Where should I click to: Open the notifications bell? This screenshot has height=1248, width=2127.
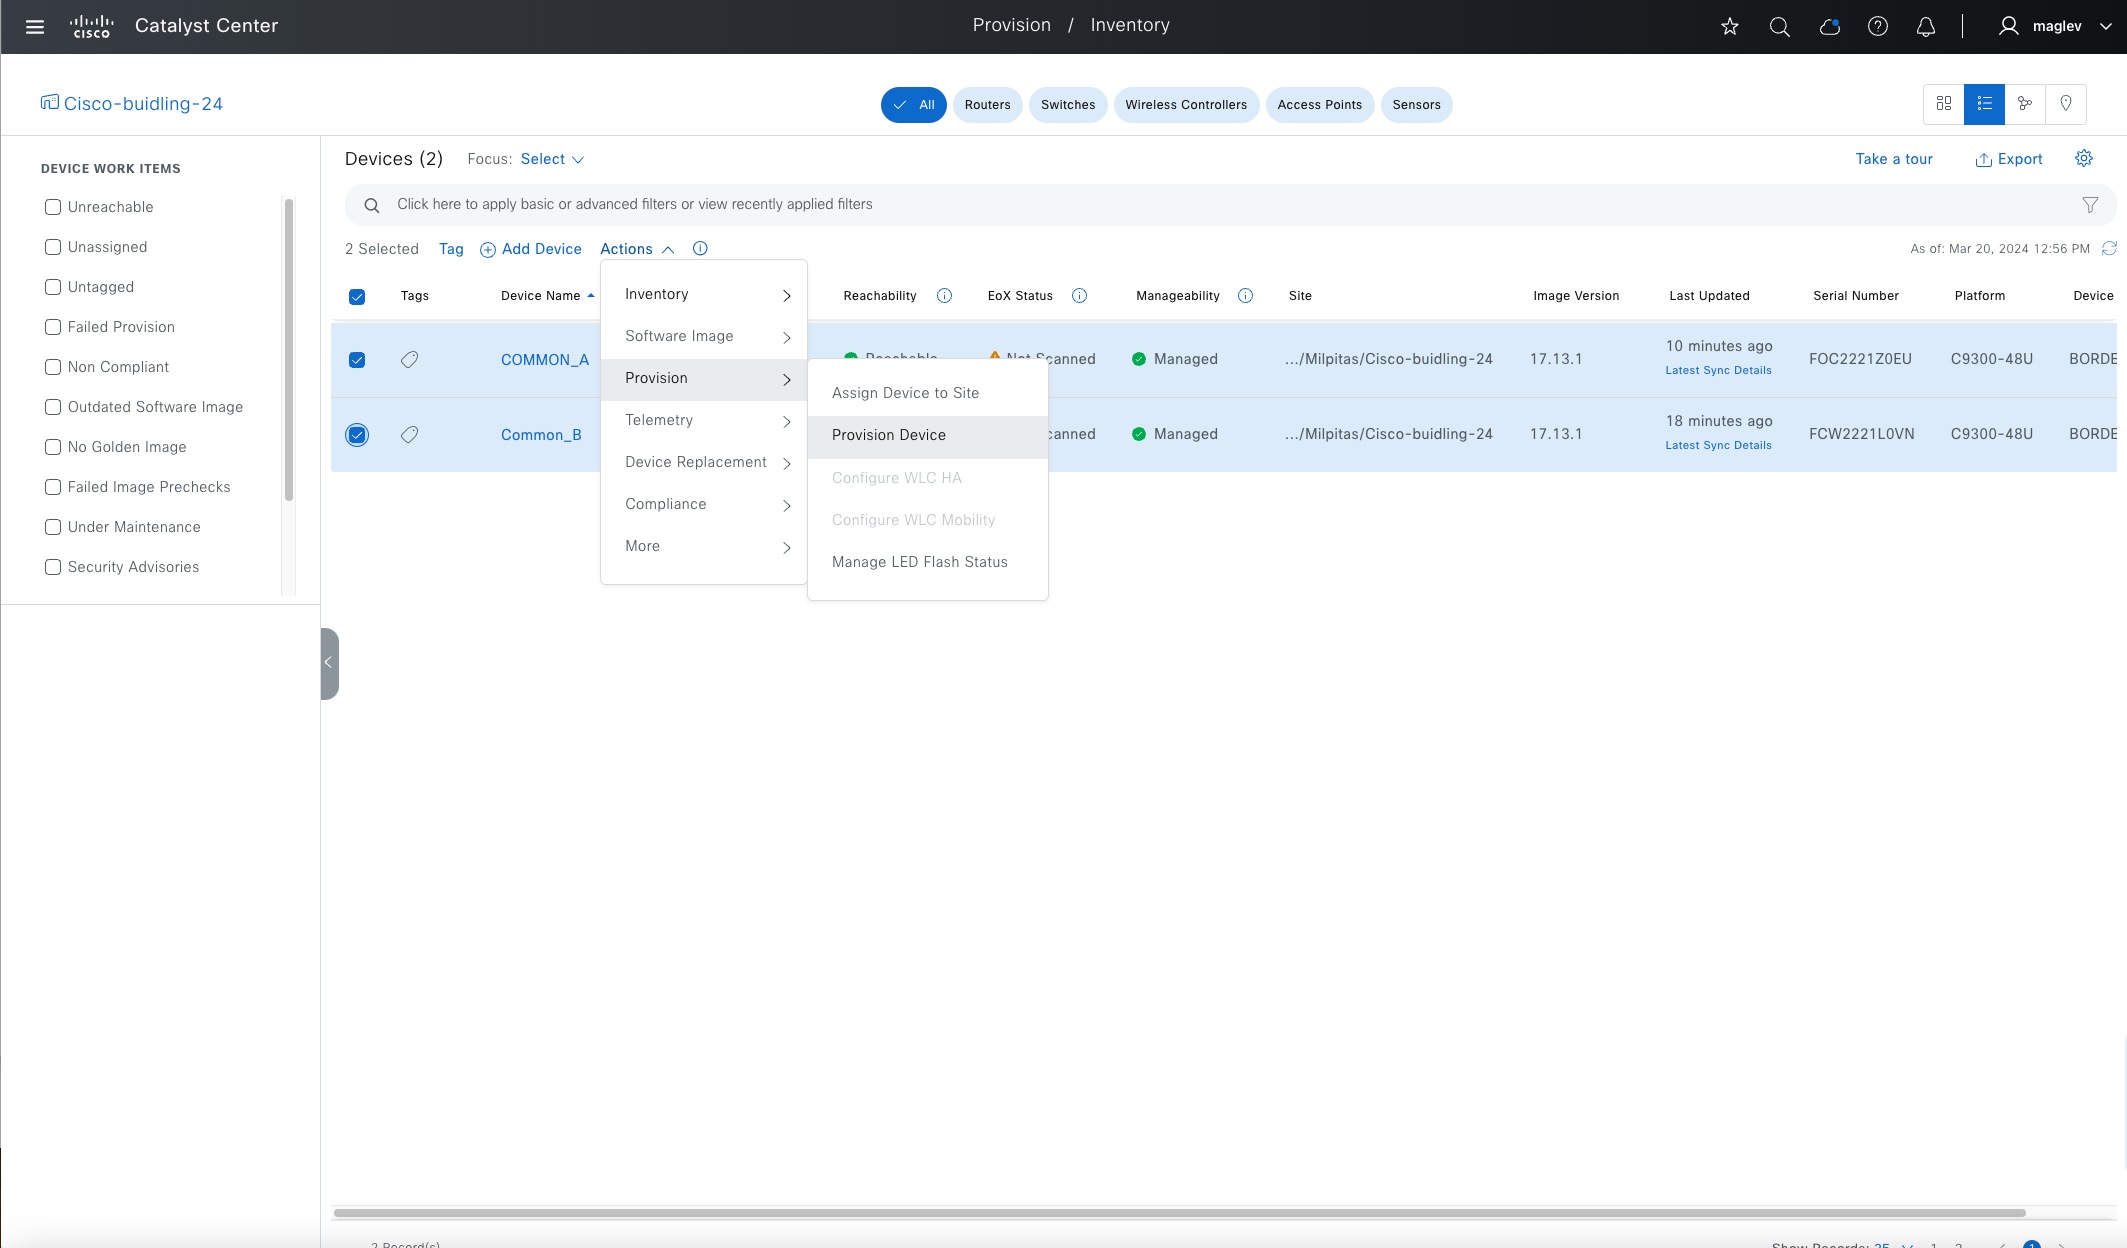pos(1926,27)
